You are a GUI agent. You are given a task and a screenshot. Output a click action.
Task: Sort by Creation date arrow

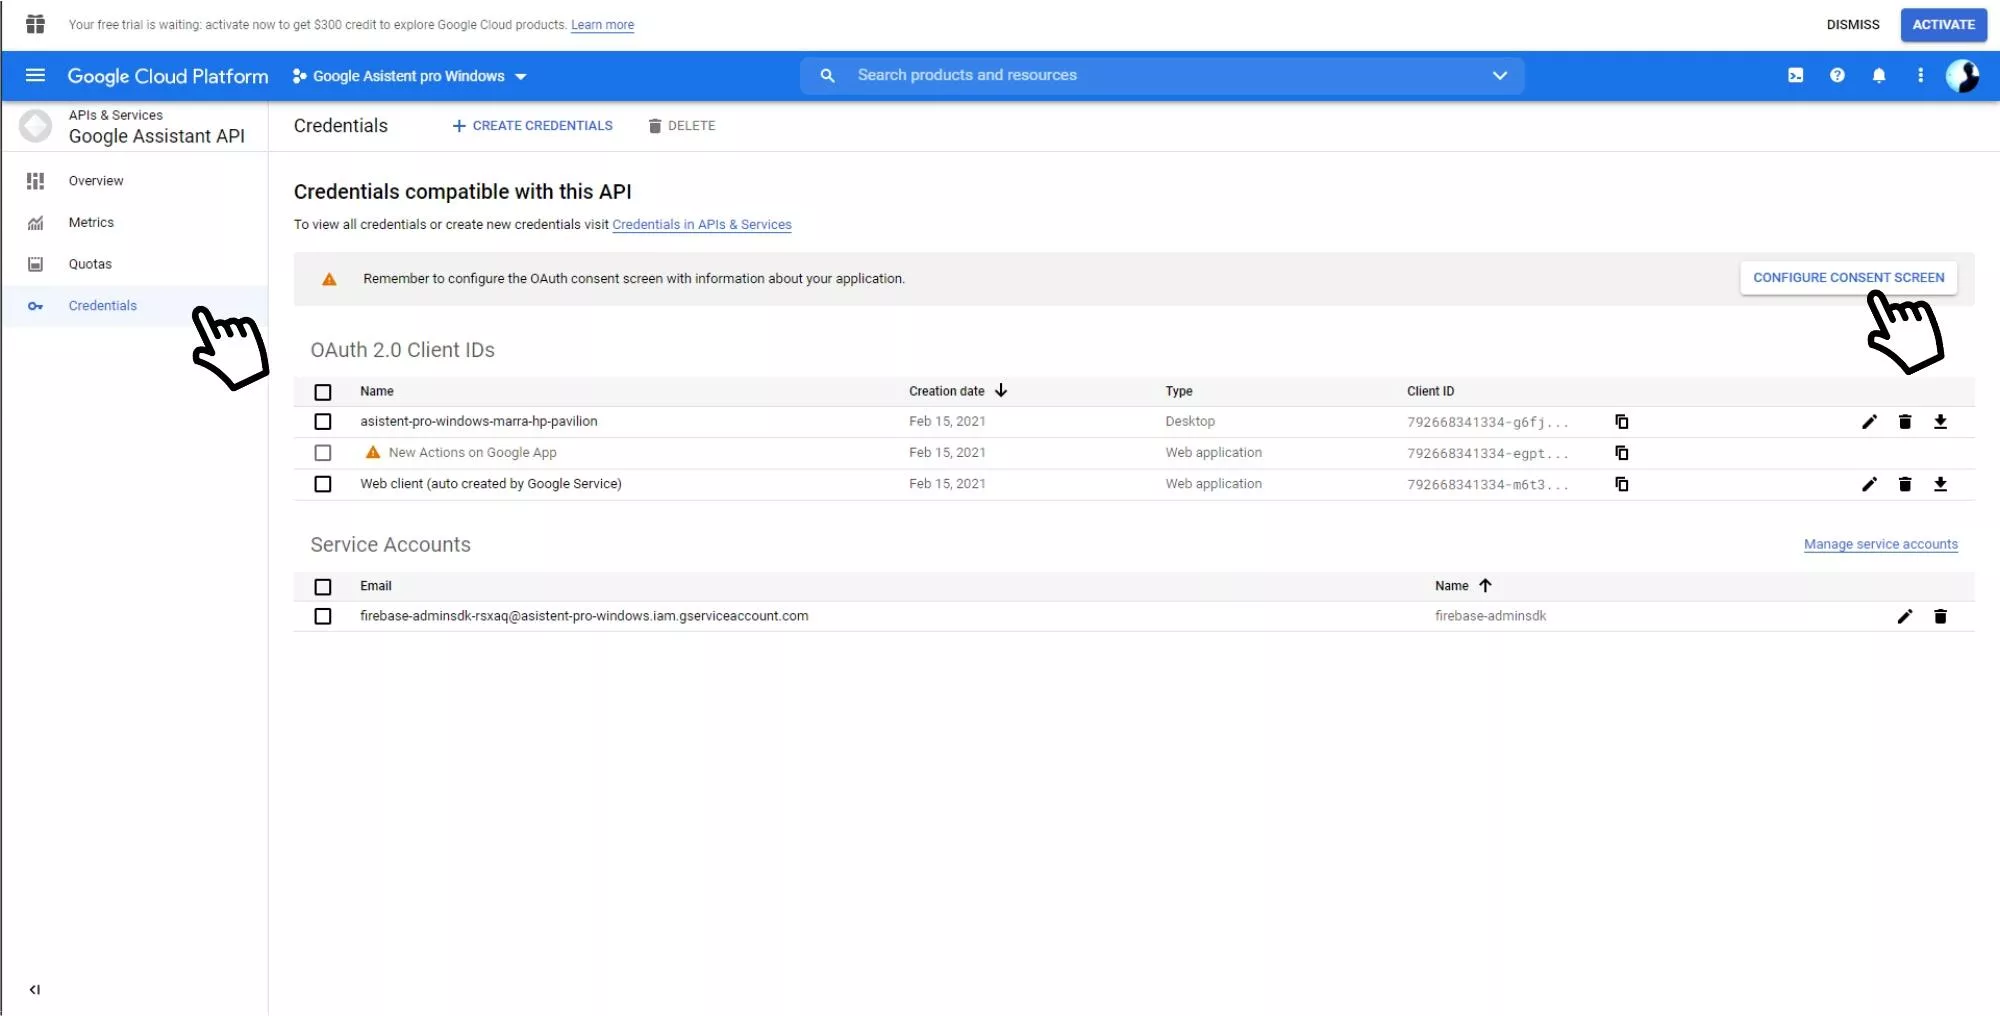[x=1001, y=391]
